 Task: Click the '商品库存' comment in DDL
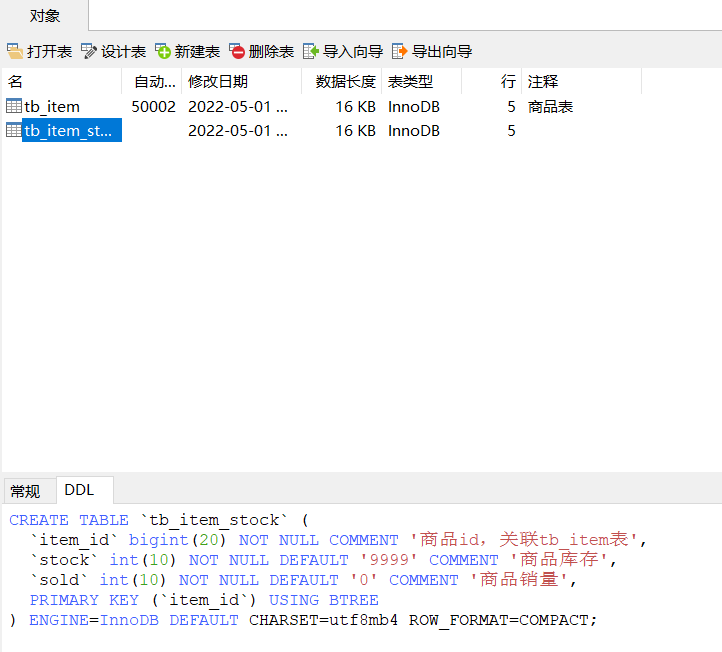click(x=559, y=559)
